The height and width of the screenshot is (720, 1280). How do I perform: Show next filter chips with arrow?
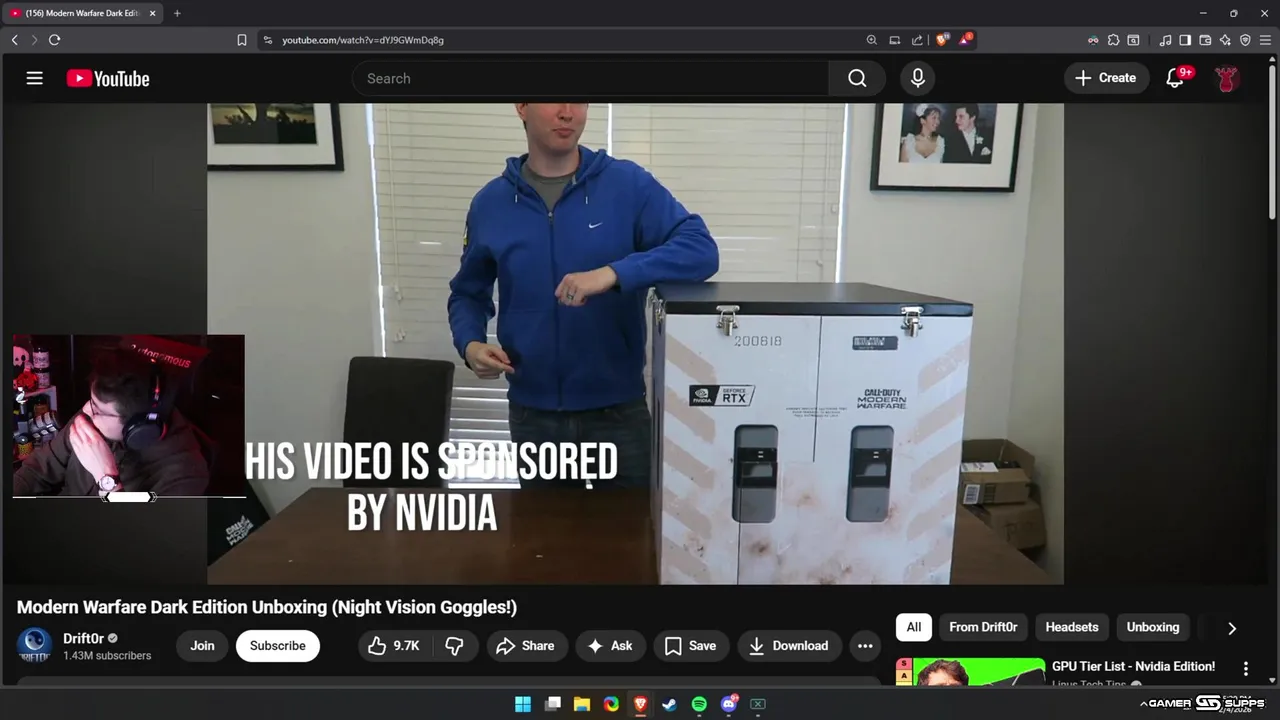(x=1232, y=628)
